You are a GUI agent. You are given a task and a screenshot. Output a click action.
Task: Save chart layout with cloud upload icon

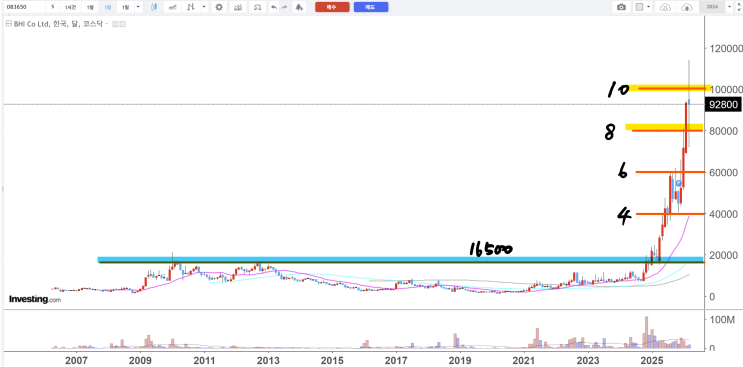tap(687, 7)
